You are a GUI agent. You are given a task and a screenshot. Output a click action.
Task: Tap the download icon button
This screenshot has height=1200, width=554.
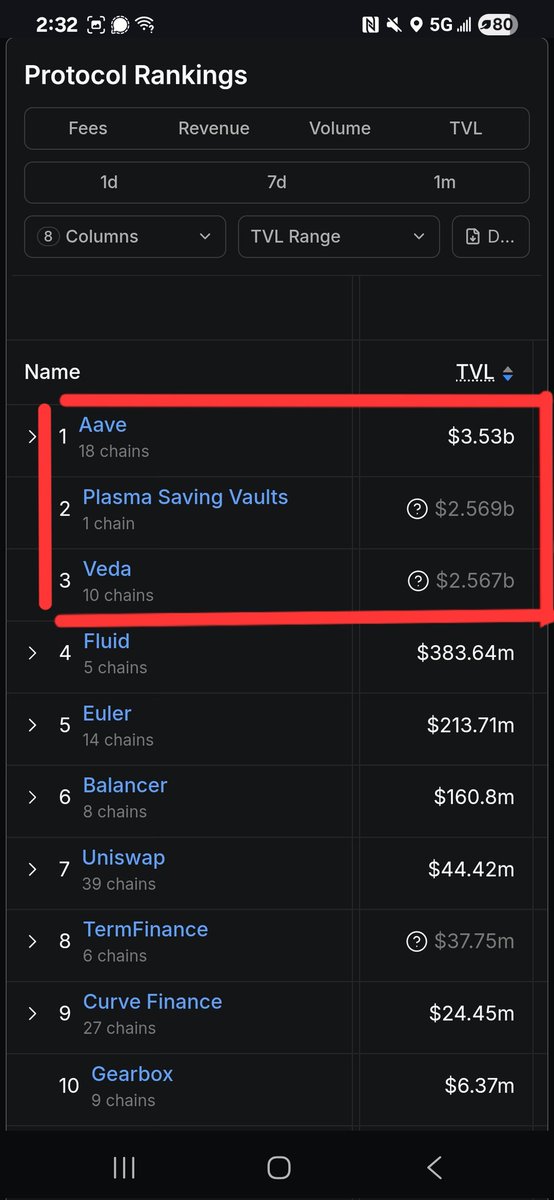tap(491, 237)
